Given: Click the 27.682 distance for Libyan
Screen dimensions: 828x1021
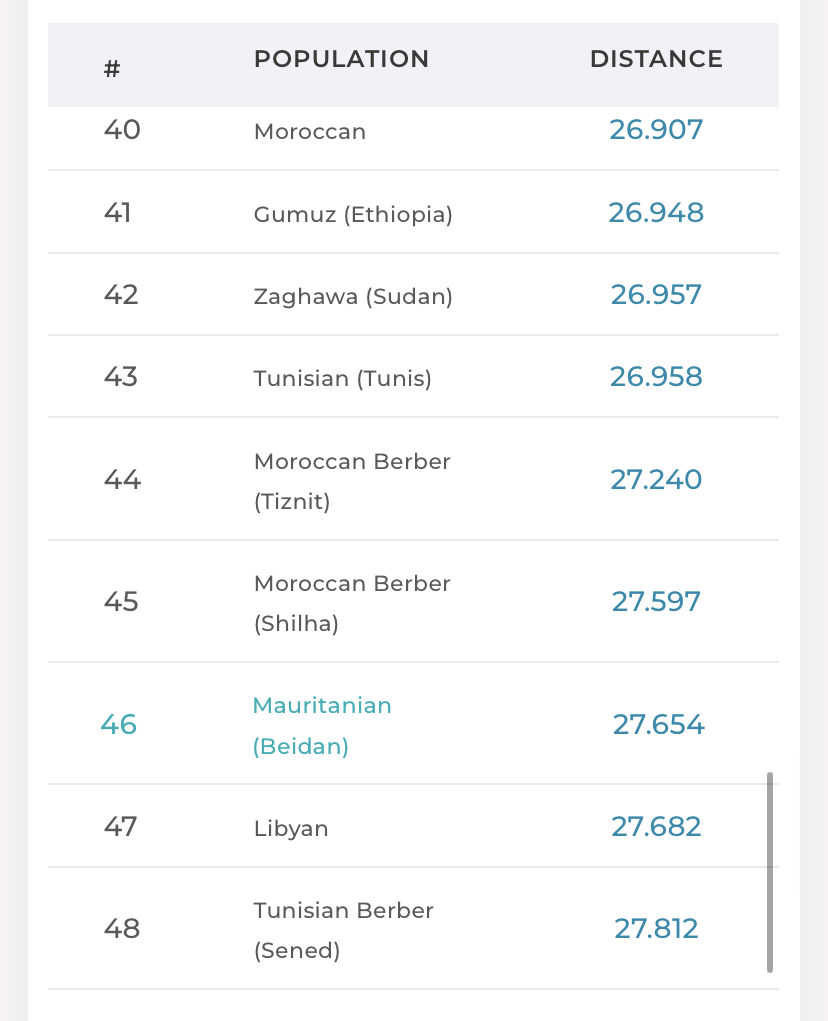Looking at the screenshot, I should coord(656,826).
